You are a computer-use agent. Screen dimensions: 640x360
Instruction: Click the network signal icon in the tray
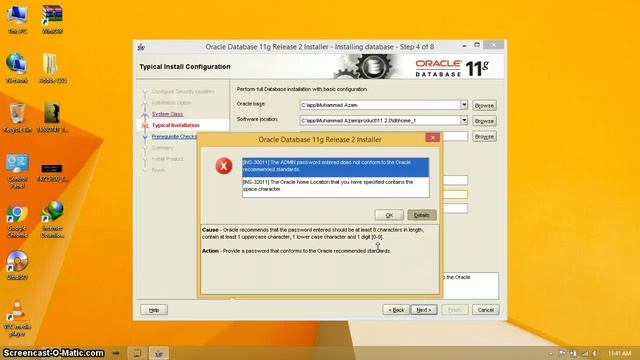coord(585,353)
